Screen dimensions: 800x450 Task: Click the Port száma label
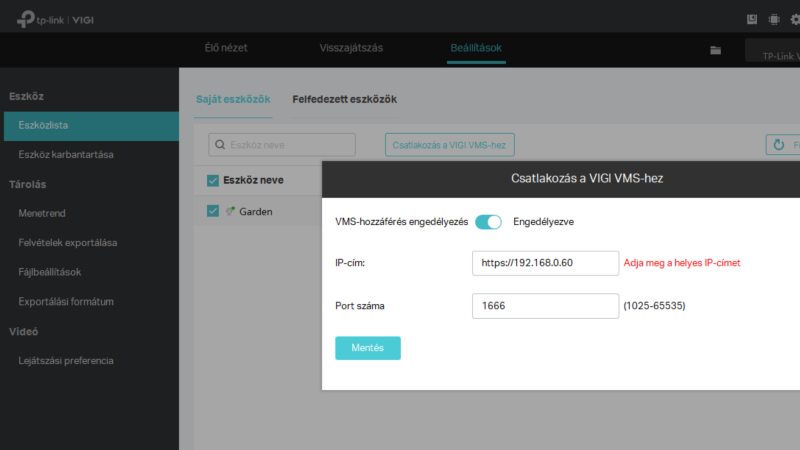coord(360,306)
